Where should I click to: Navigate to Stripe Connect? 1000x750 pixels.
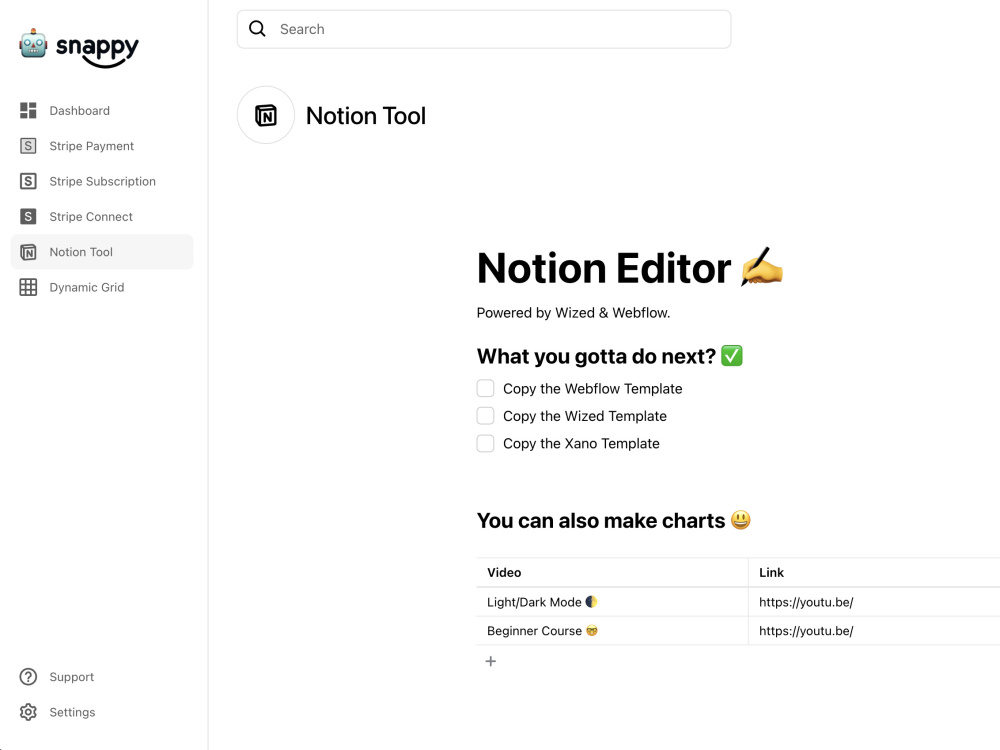[x=102, y=217]
